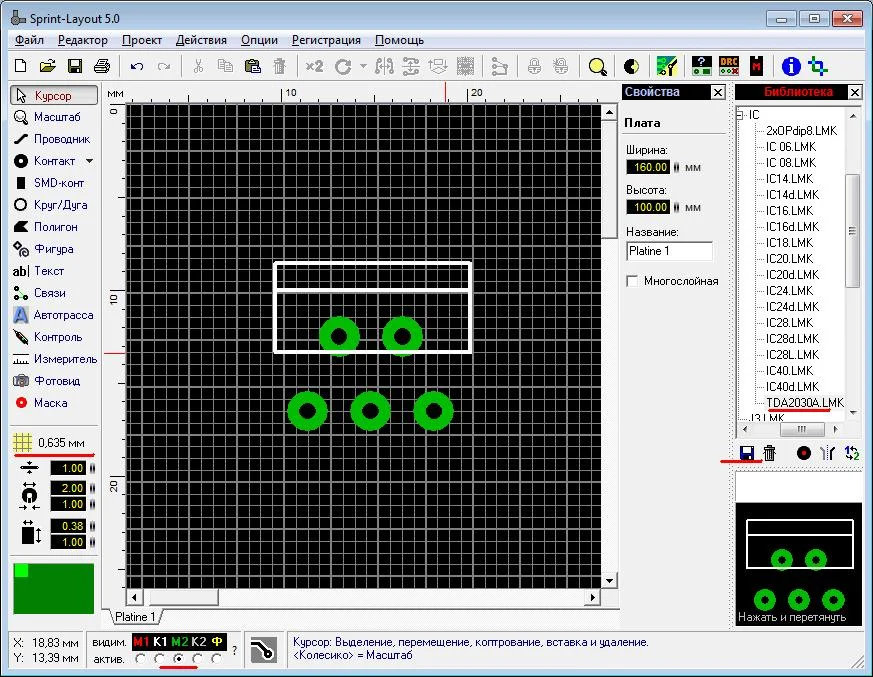Open the grid size 0,635 mm selector

pyautogui.click(x=54, y=443)
